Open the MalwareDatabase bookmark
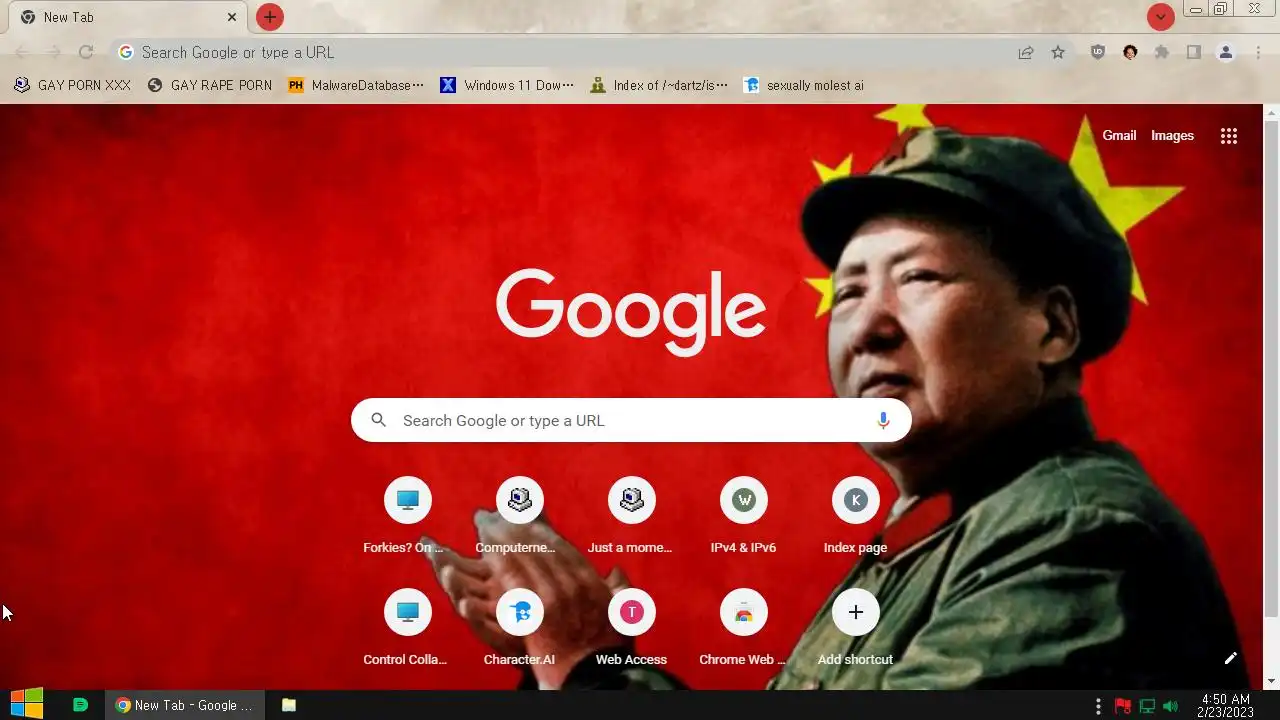Viewport: 1280px width, 720px height. (356, 85)
